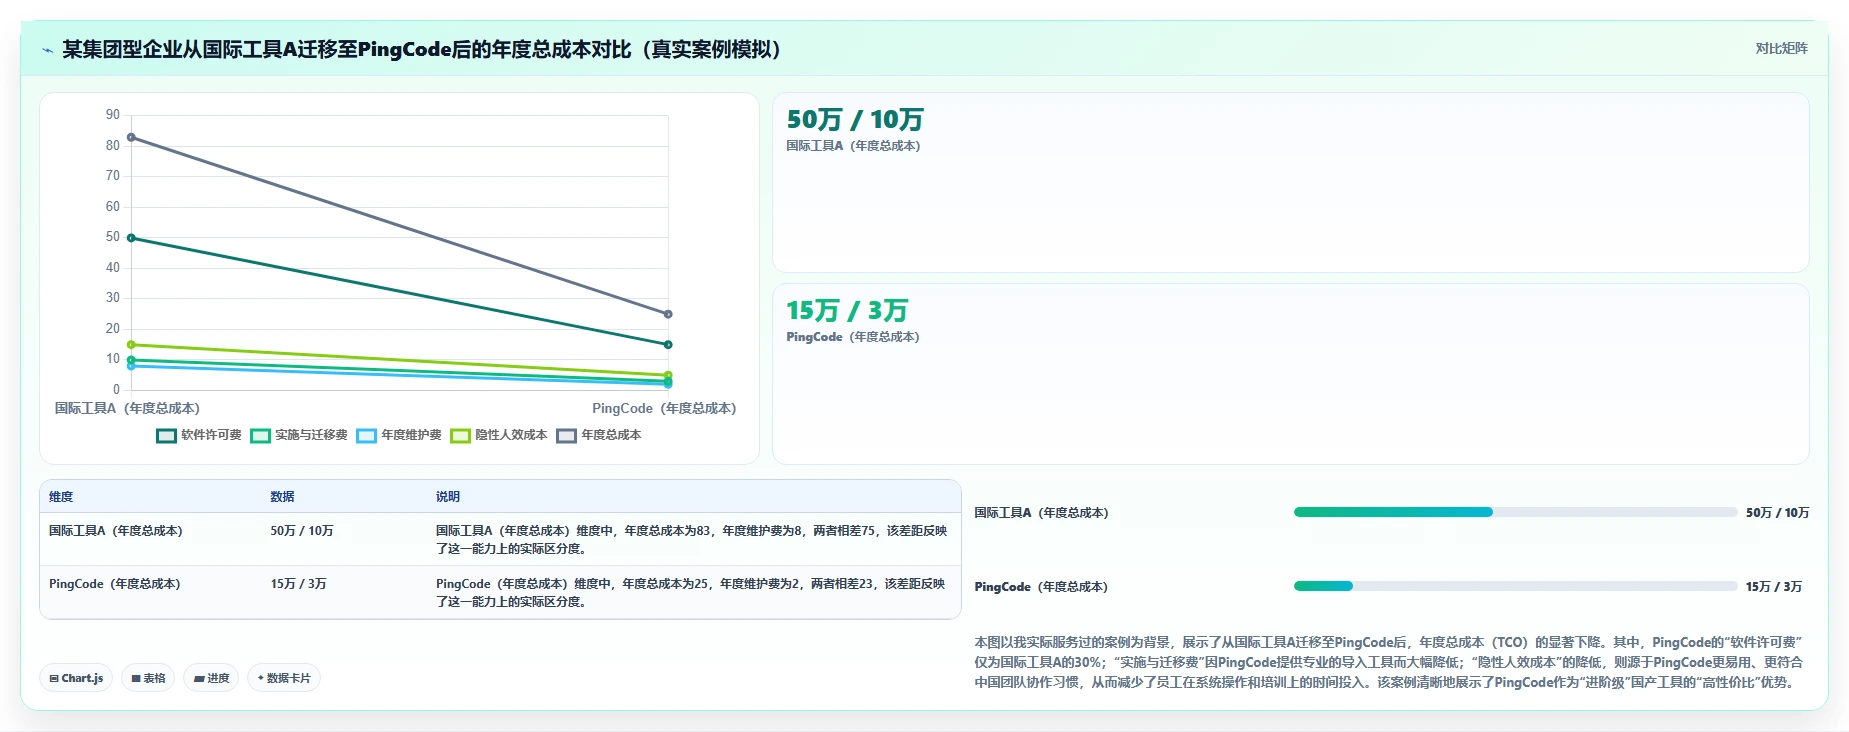Click the card title about 迁移至PingCode
This screenshot has width=1849, height=732.
point(421,49)
